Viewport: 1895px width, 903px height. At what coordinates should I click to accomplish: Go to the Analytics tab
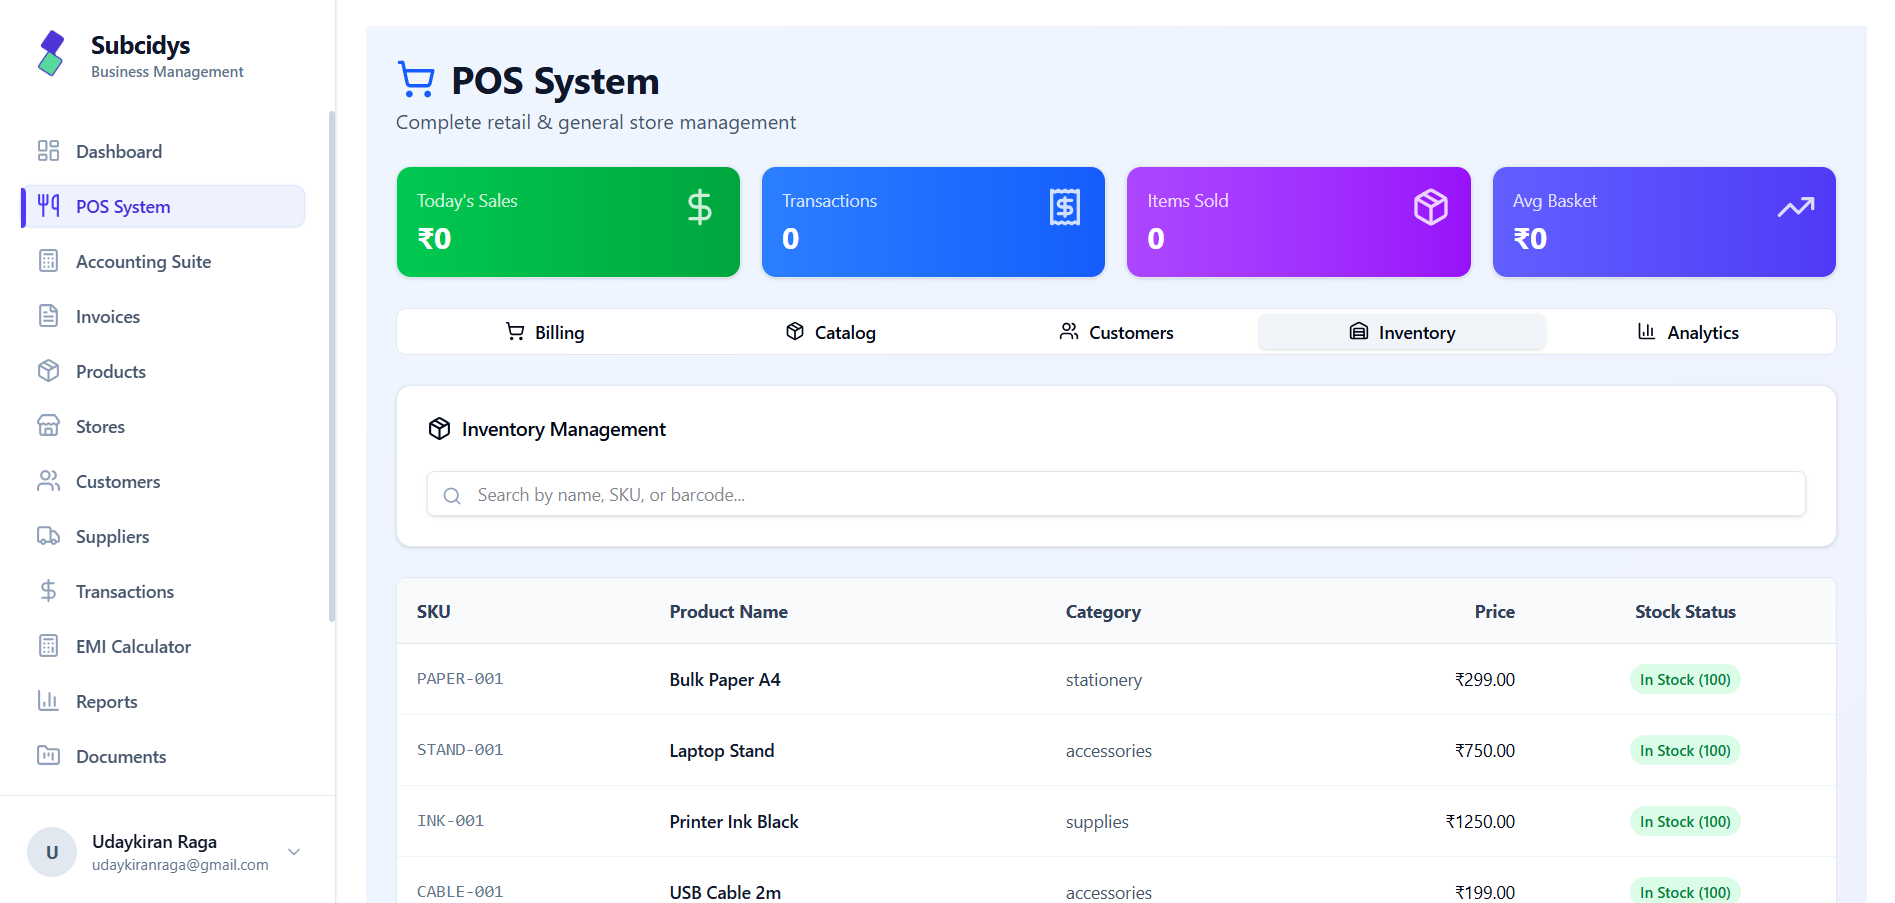(x=1688, y=332)
